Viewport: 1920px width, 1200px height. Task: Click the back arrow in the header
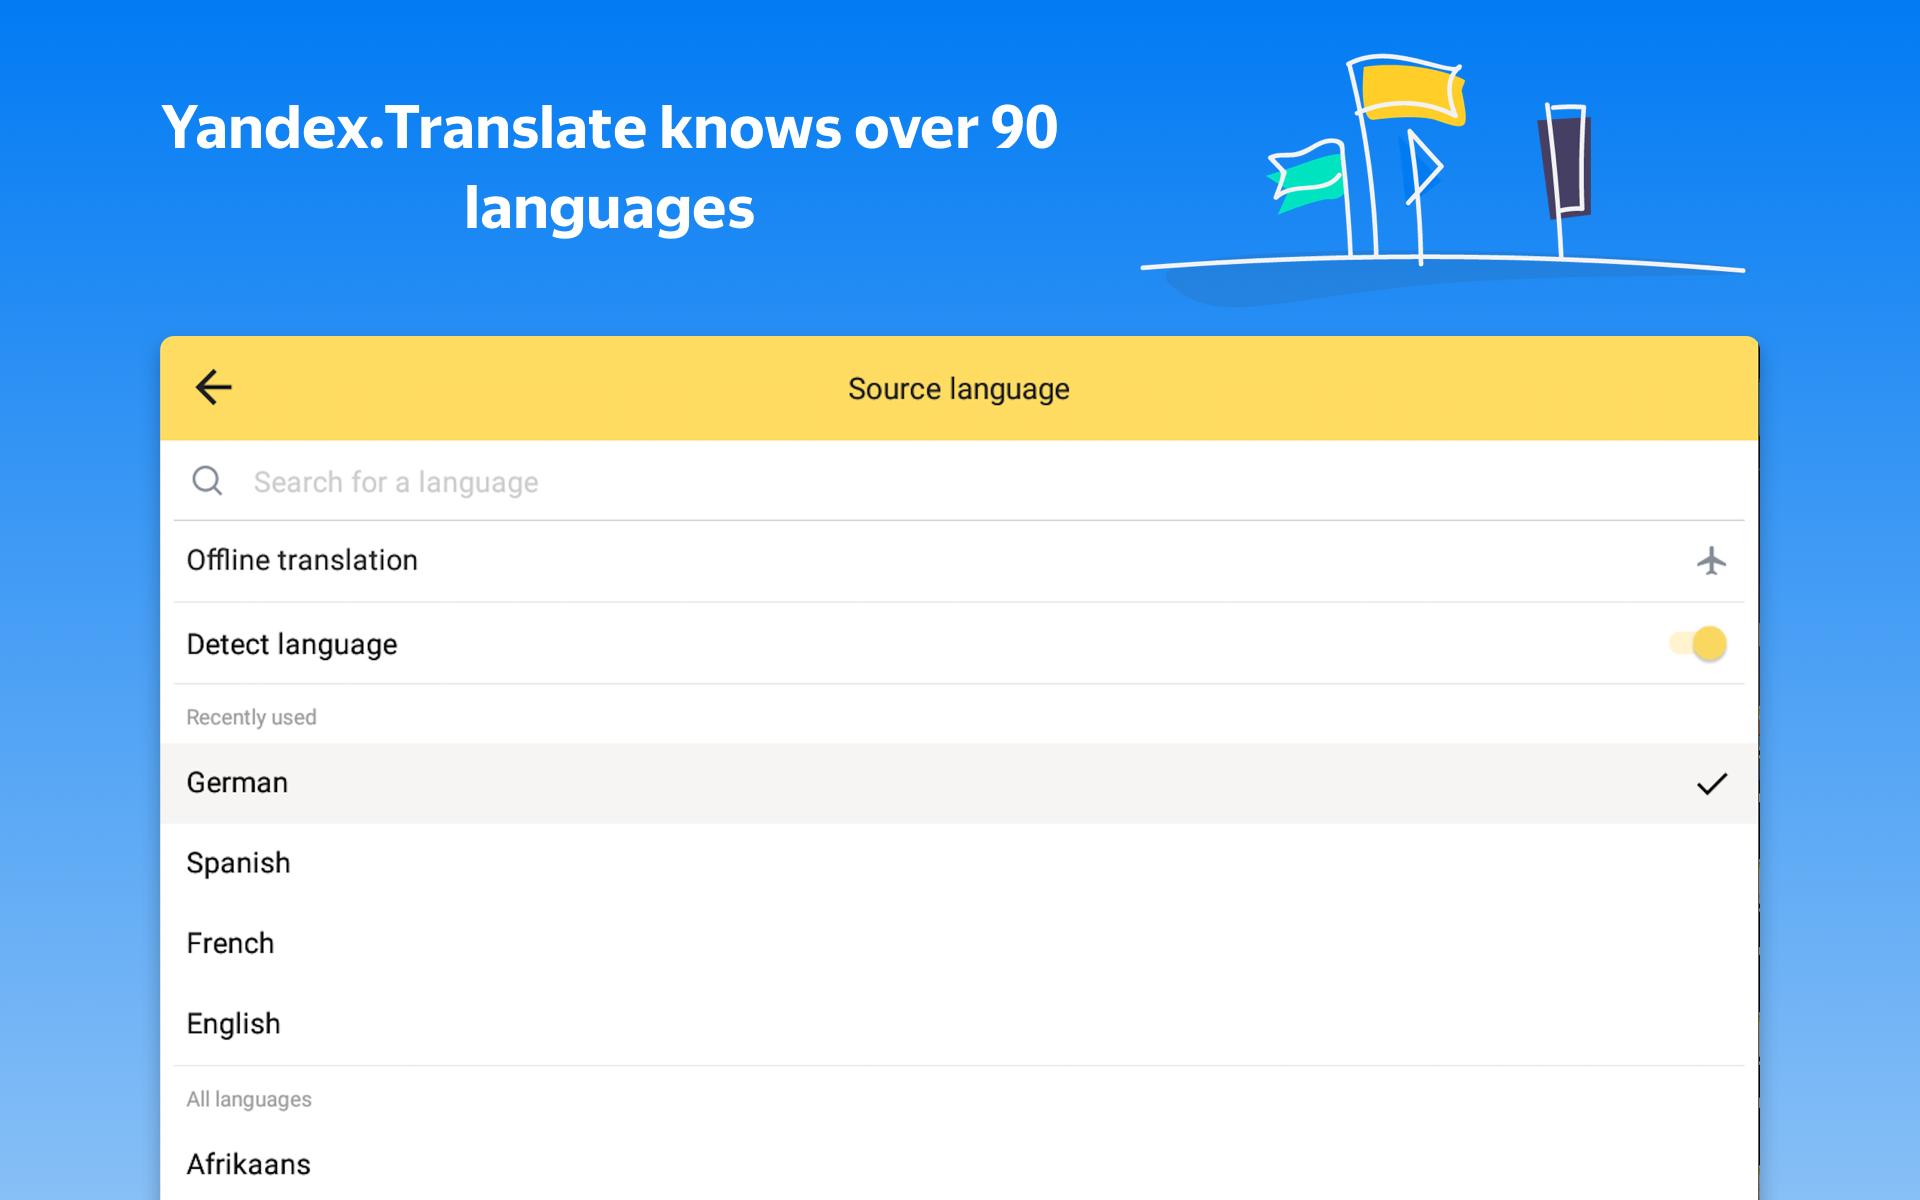click(214, 386)
